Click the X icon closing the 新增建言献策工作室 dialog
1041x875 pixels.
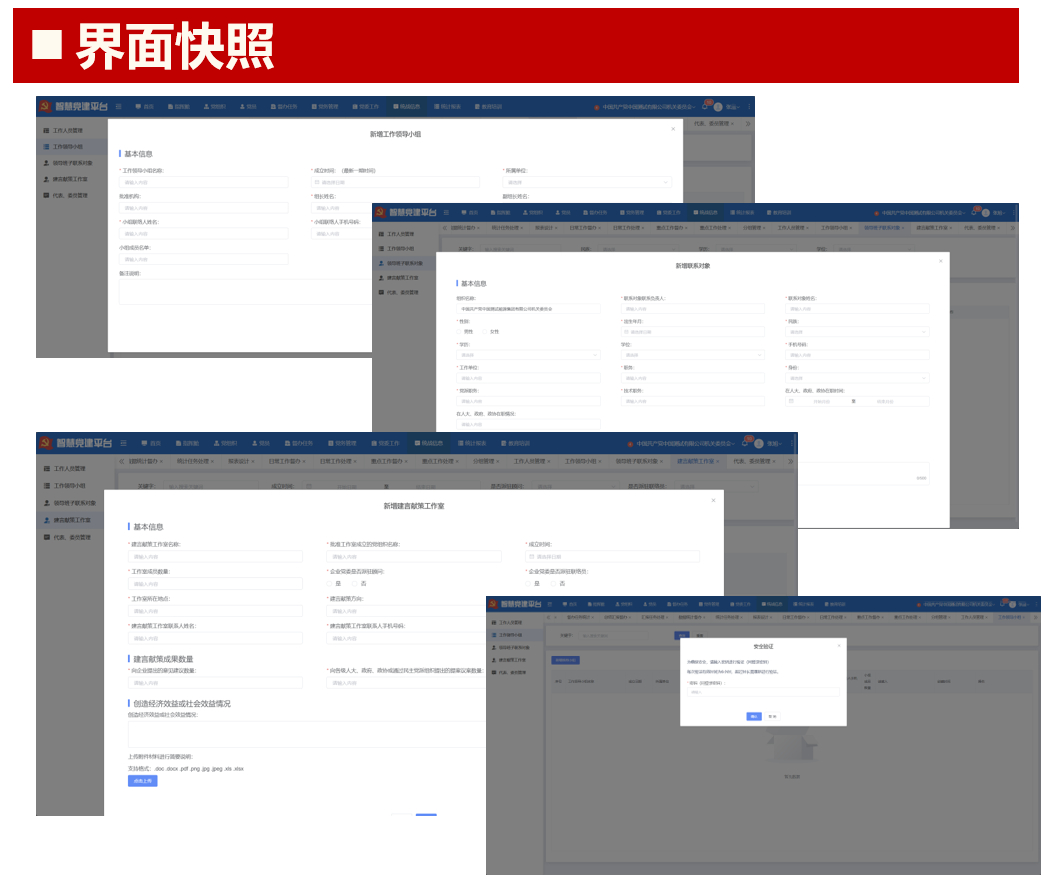coord(713,500)
